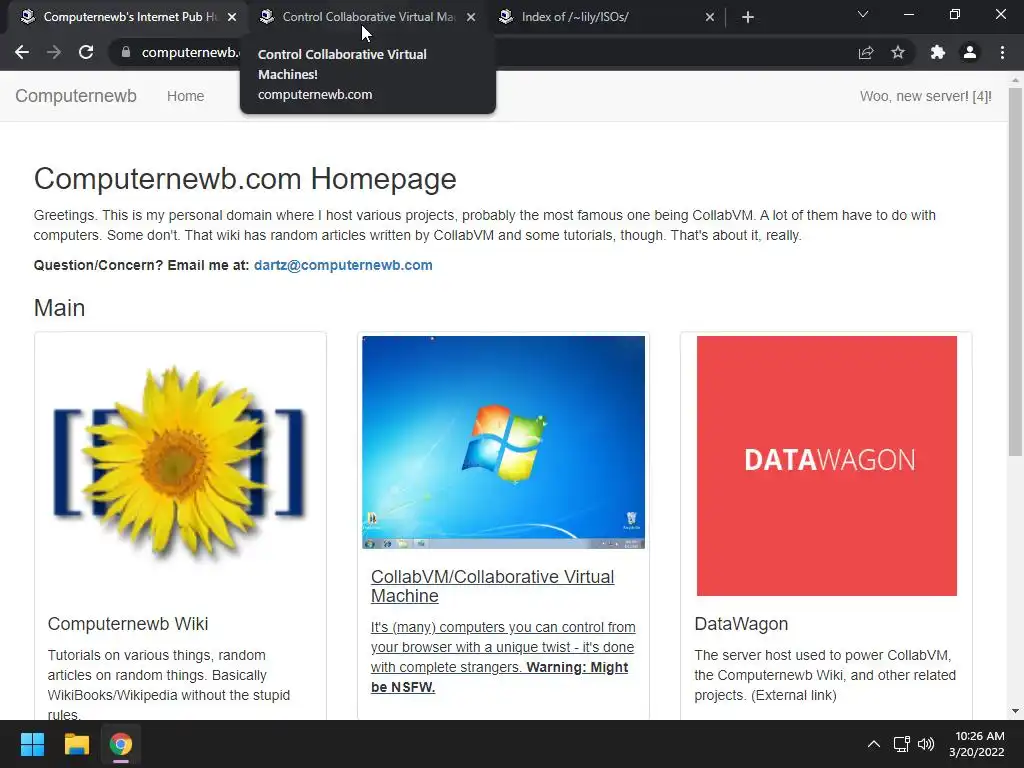This screenshot has width=1024, height=768.
Task: Bookmark this page with the star
Action: click(898, 52)
